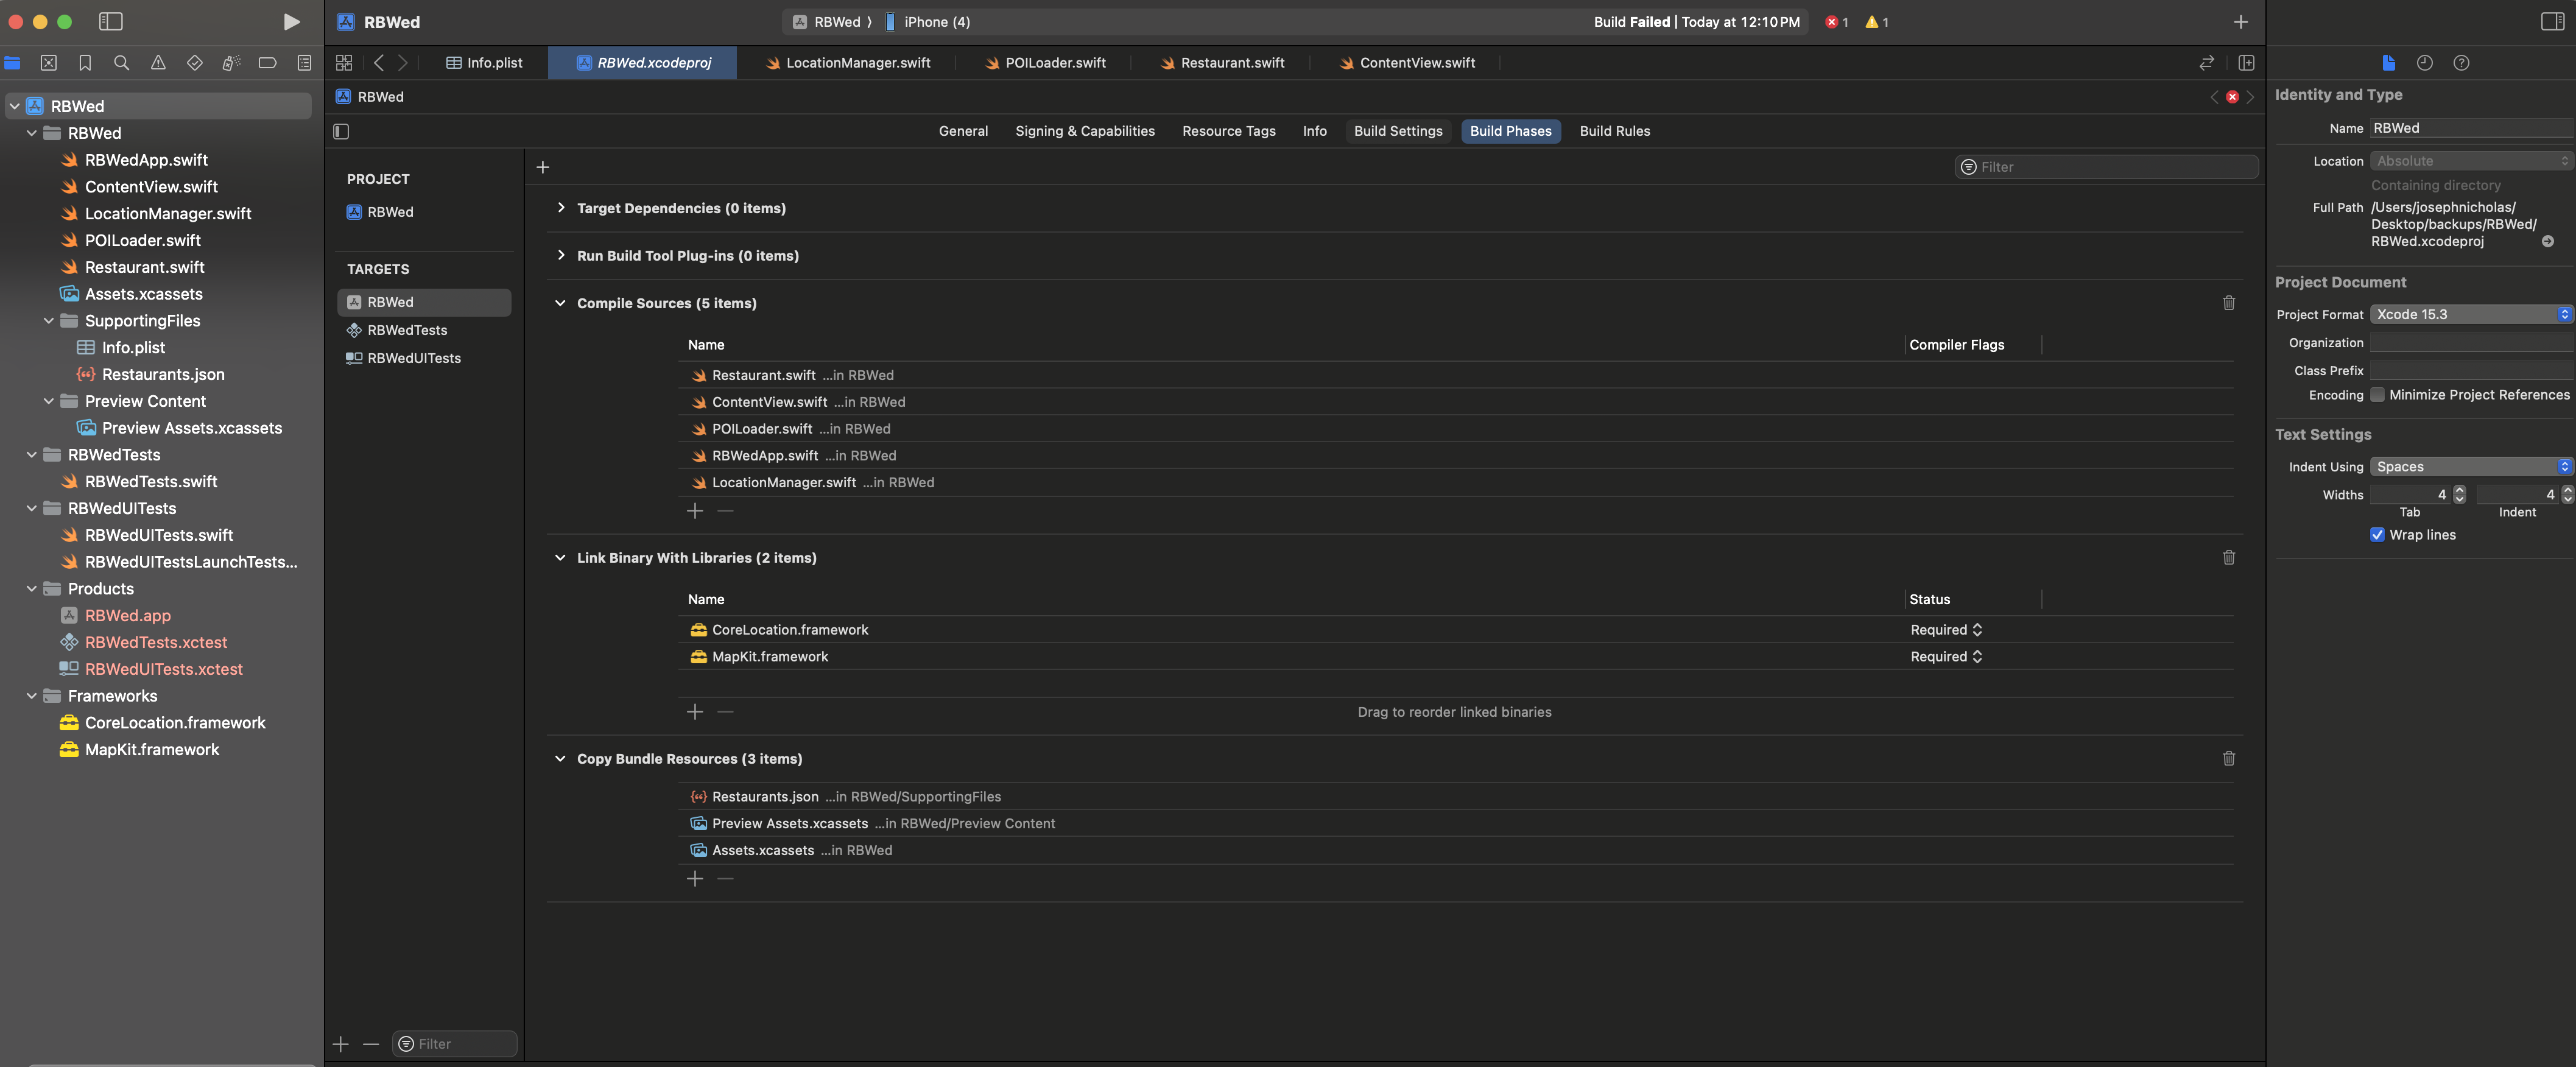
Task: Change CoreLocation.framework Required status
Action: [1946, 630]
